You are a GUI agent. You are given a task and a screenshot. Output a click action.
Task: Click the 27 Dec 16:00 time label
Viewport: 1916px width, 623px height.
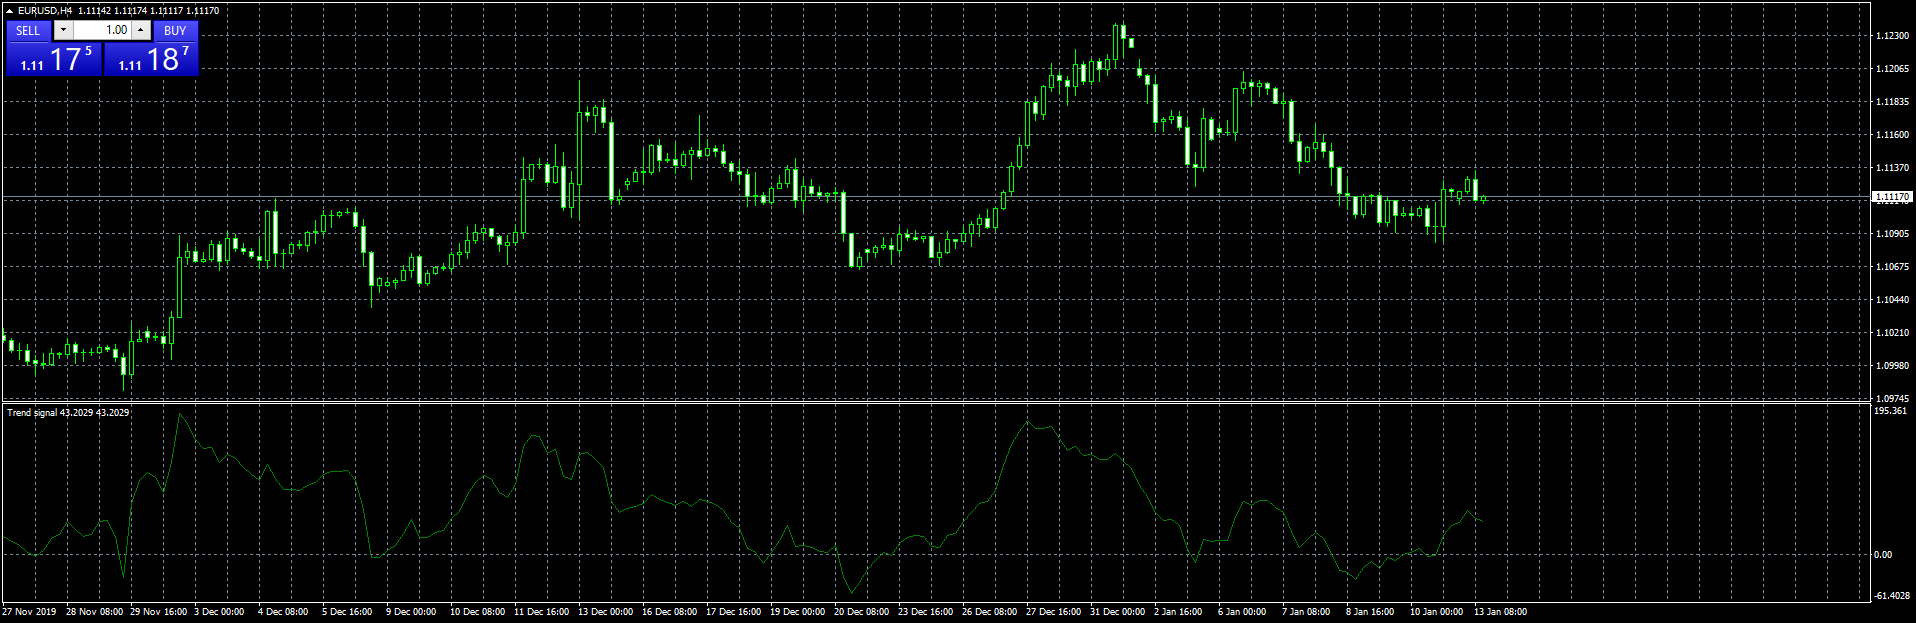click(1054, 612)
